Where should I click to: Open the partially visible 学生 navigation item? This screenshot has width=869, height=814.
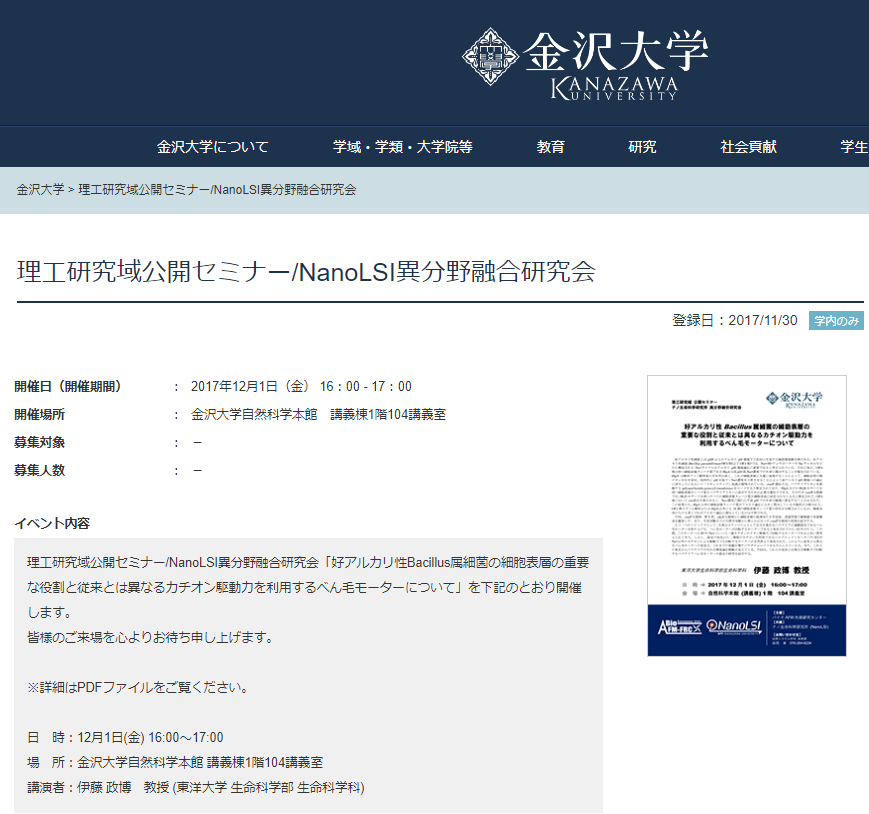[853, 147]
